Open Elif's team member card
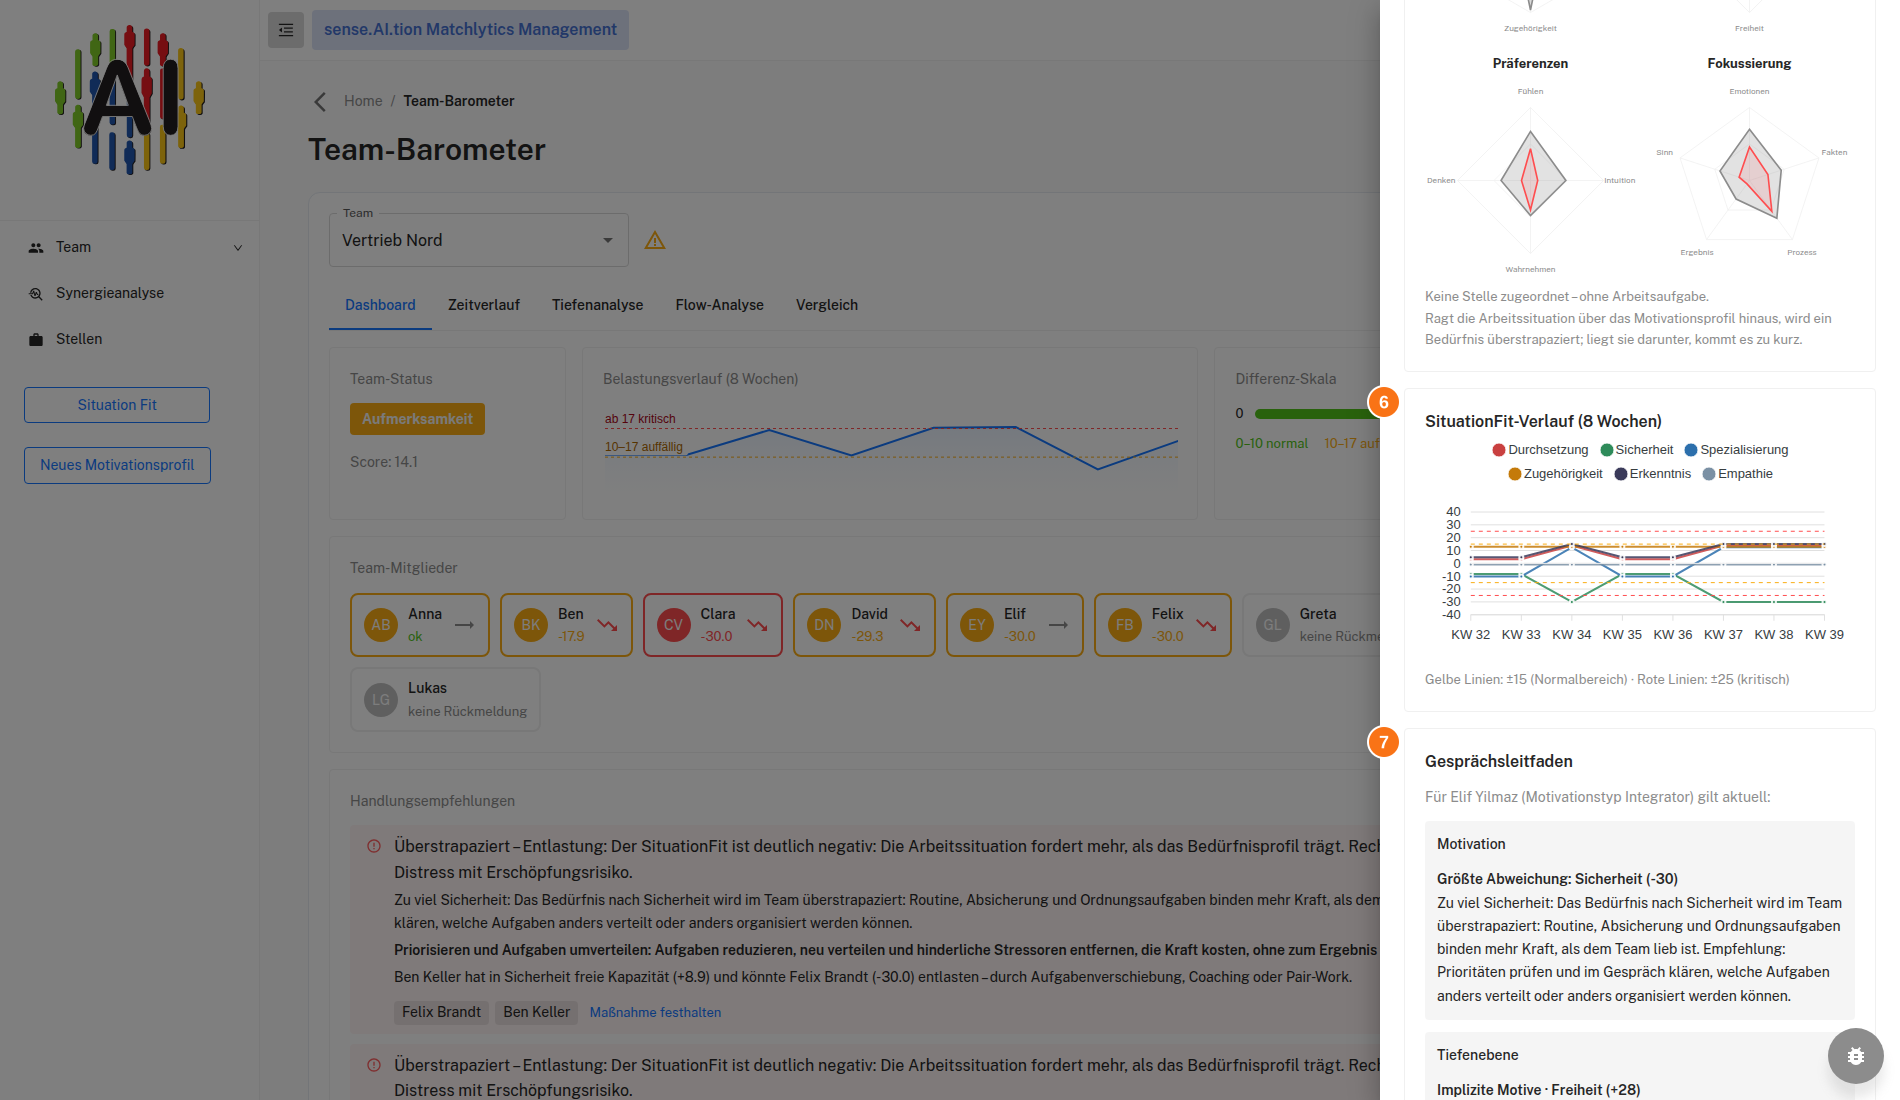This screenshot has height=1100, width=1900. [1015, 625]
